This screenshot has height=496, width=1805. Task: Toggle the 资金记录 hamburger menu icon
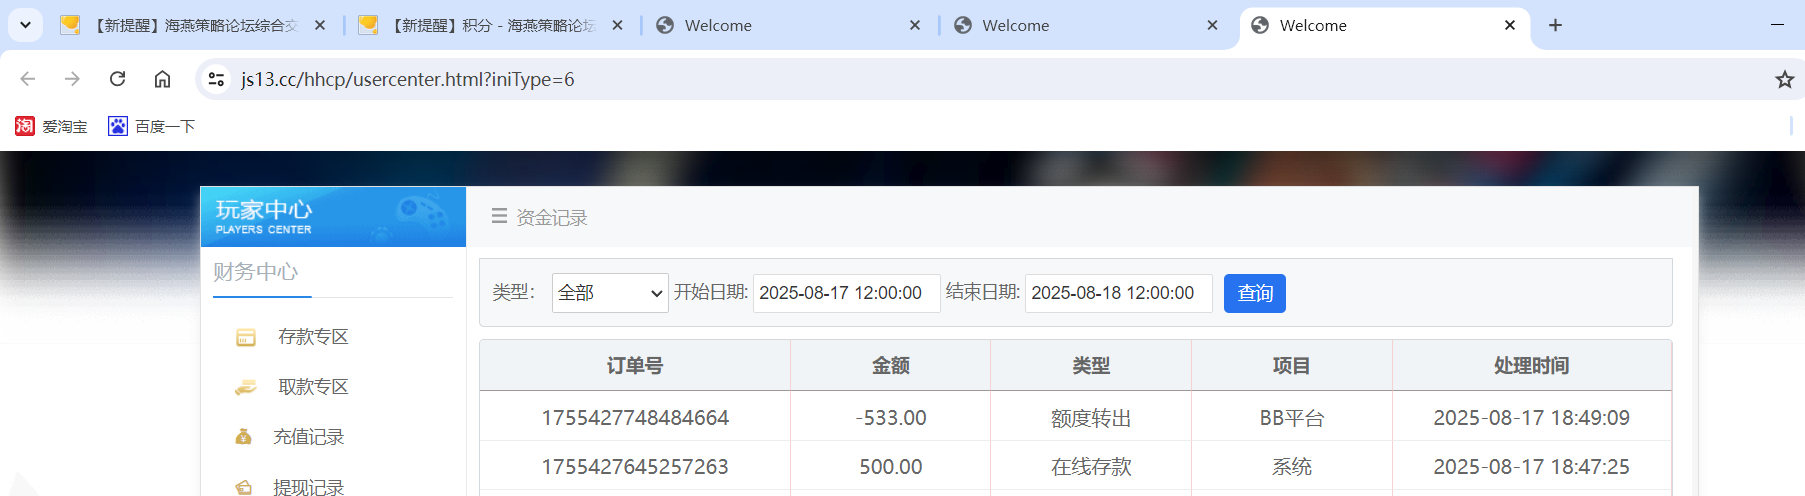tap(499, 216)
